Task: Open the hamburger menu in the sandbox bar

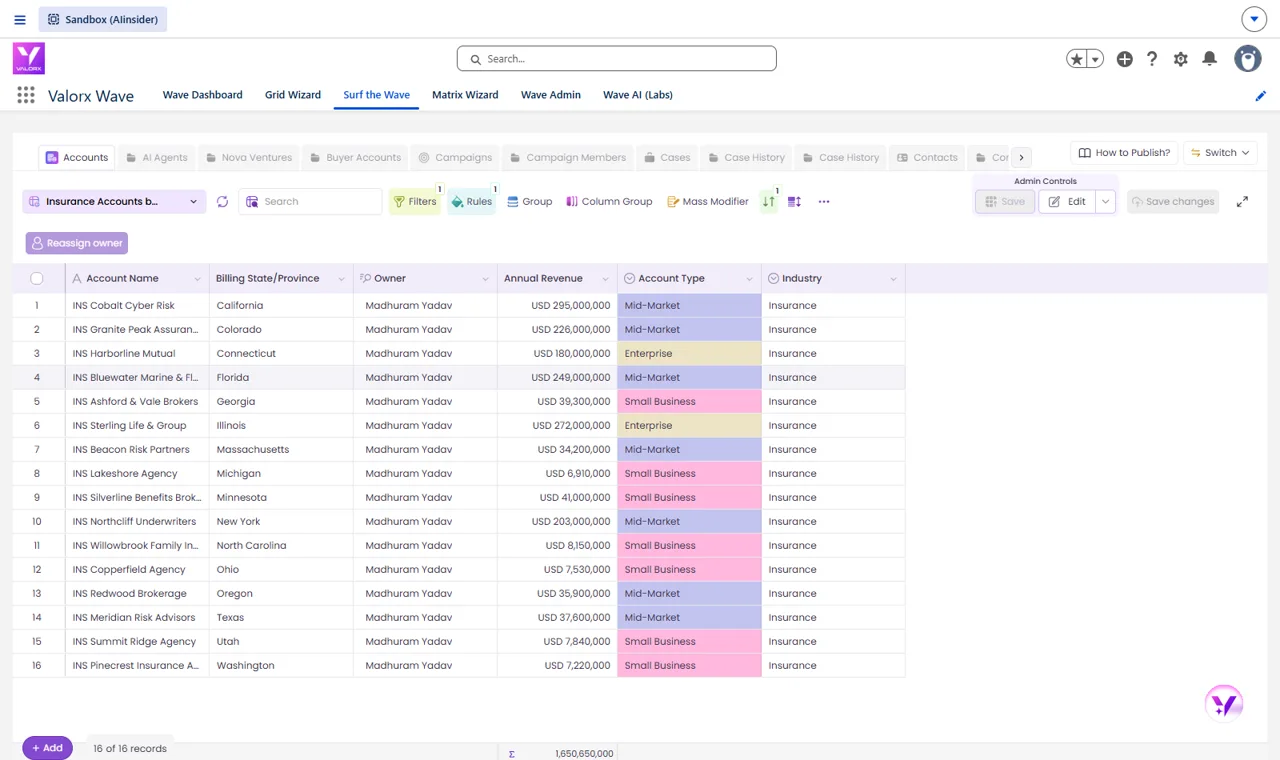Action: (x=20, y=19)
